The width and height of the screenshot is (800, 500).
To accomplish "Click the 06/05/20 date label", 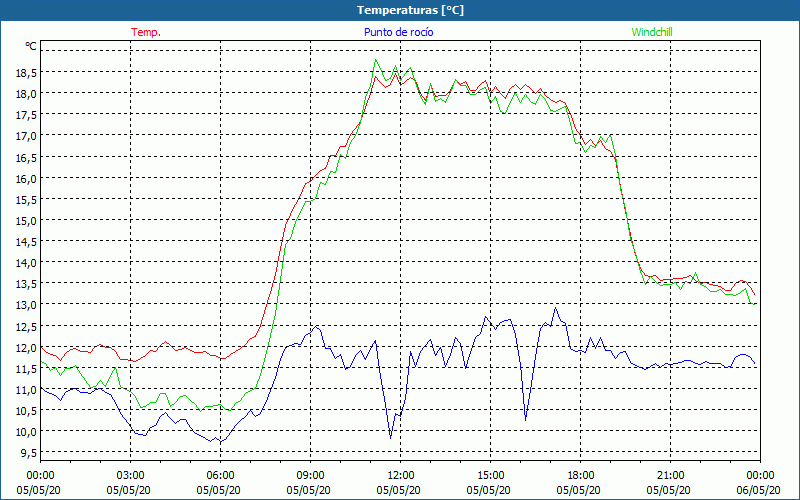I will pyautogui.click(x=759, y=490).
